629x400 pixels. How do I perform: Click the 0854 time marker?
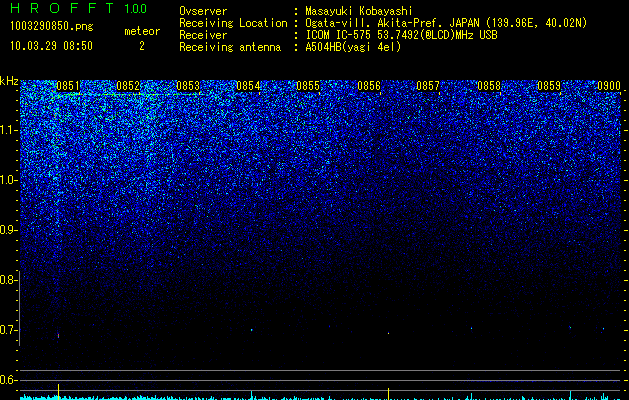click(x=248, y=86)
